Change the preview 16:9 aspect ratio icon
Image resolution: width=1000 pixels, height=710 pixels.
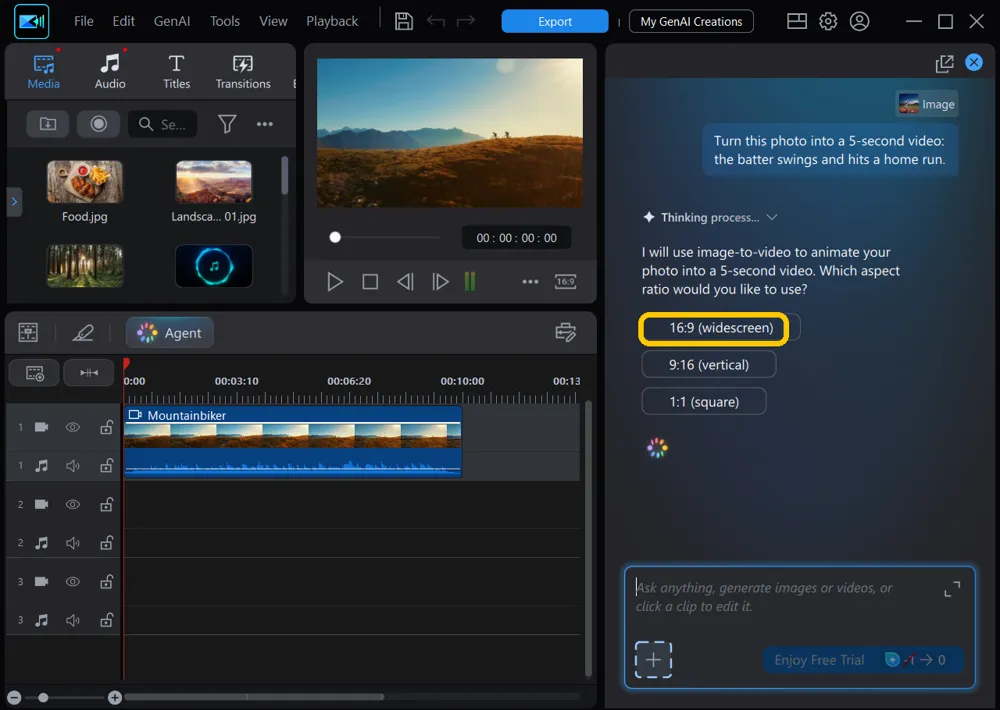[566, 281]
